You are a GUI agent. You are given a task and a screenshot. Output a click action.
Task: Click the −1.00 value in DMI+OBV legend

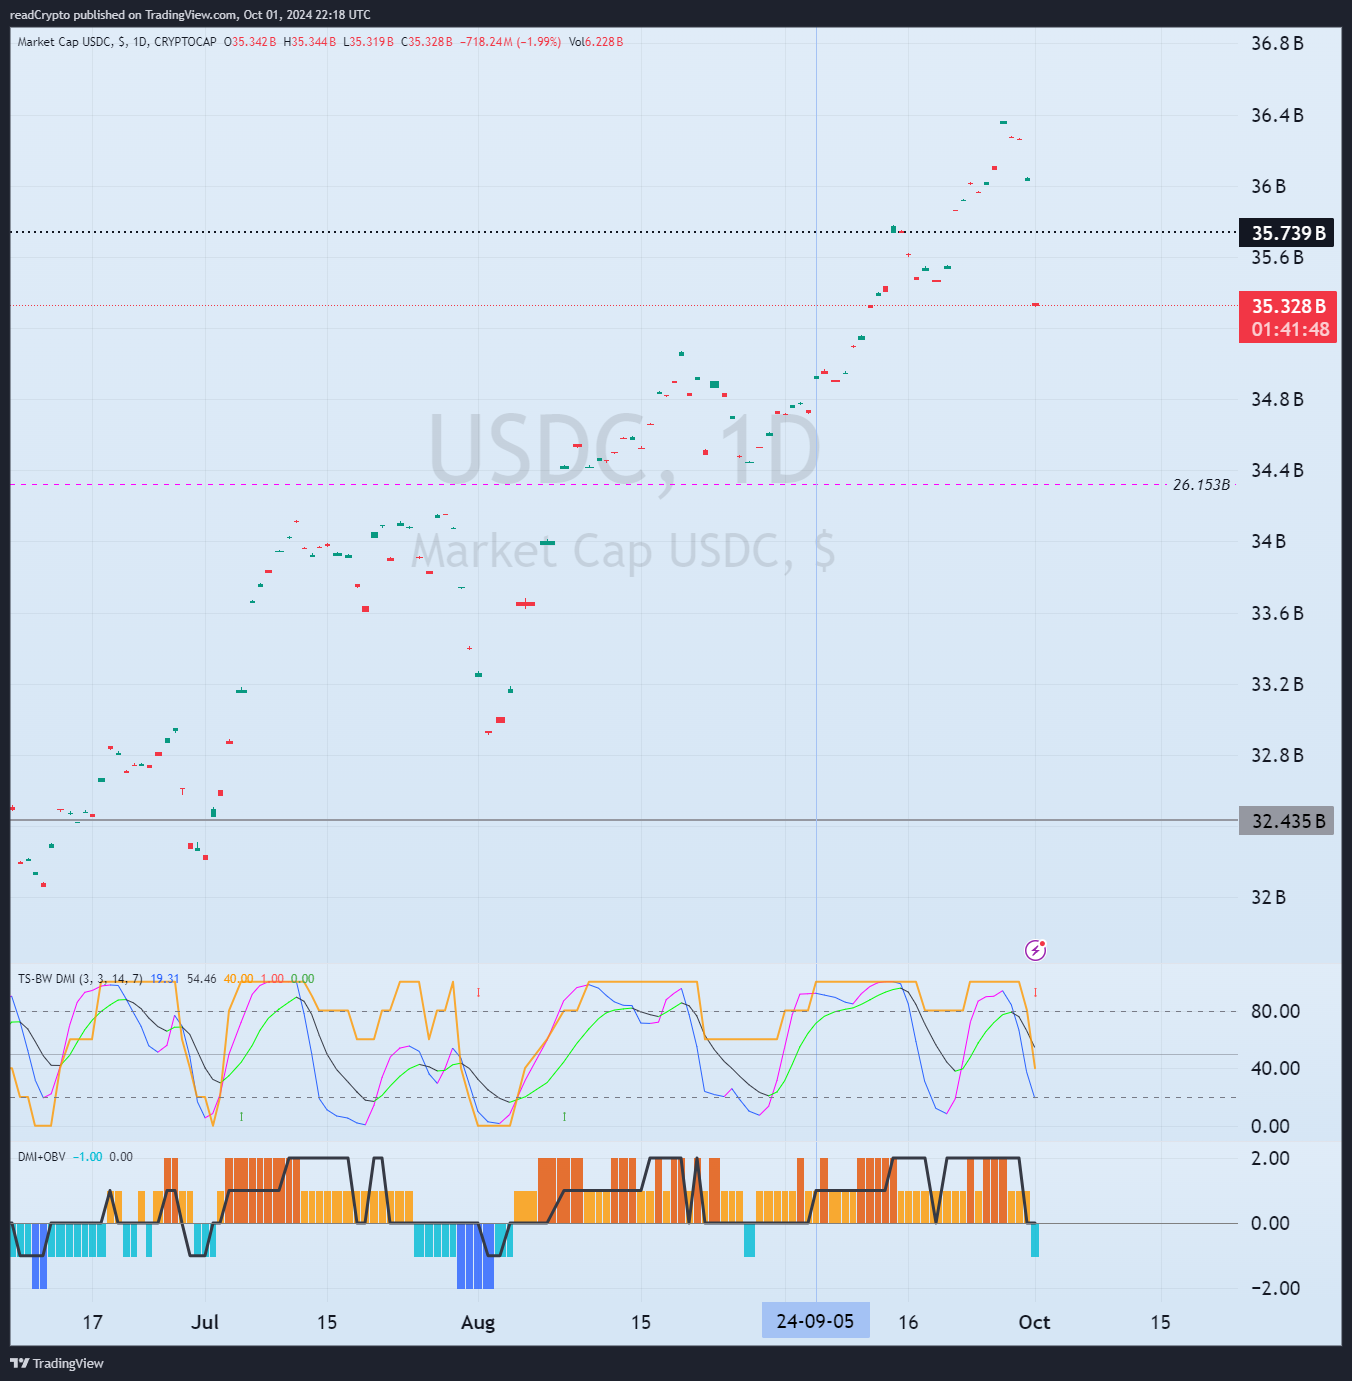coord(87,1157)
